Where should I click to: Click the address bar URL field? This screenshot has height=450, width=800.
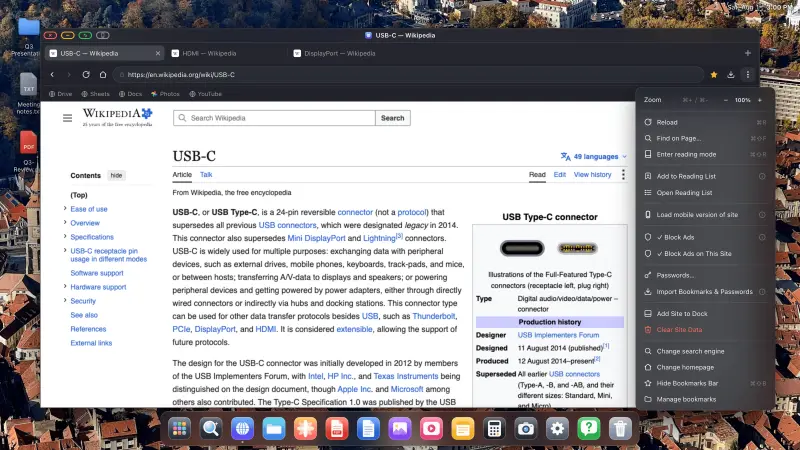click(408, 74)
